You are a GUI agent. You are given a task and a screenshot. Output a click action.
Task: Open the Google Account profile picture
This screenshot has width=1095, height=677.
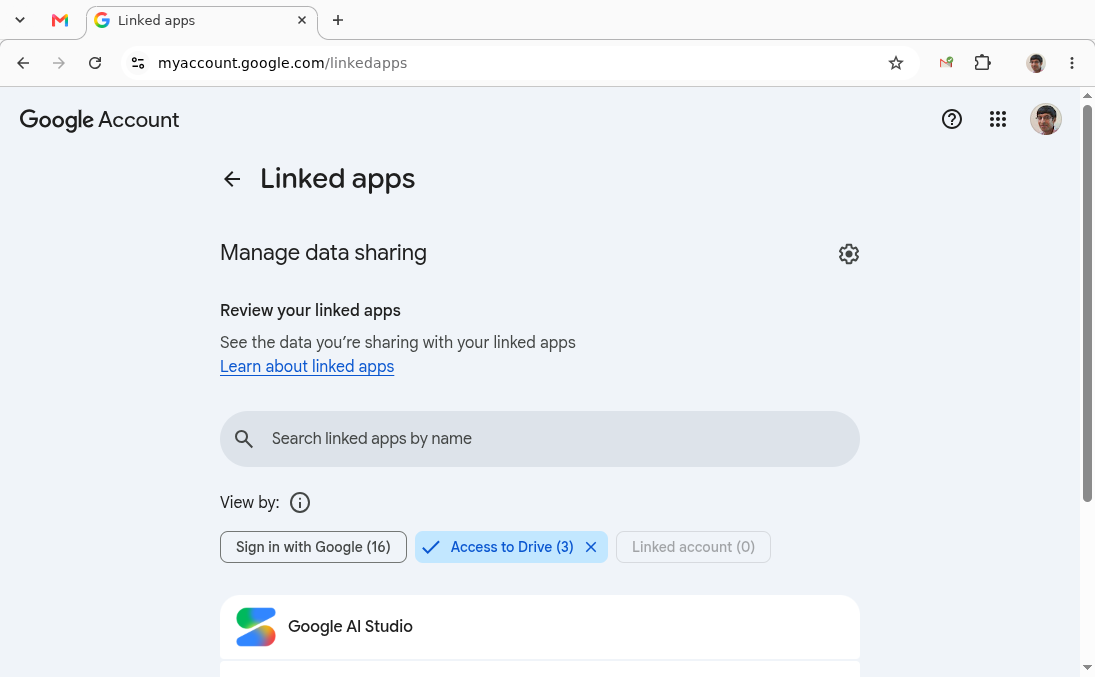coord(1045,119)
